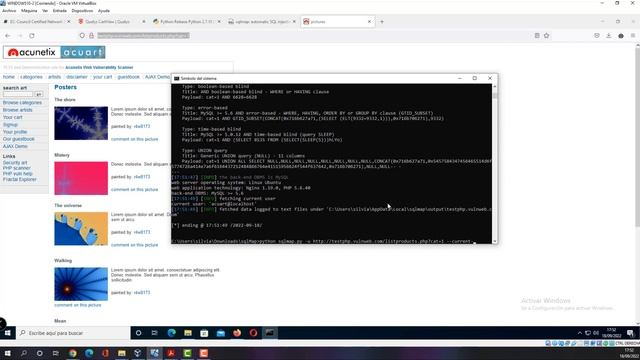This screenshot has height=360, width=640.
Task: Open The universe poster thumbnail
Action: click(81, 229)
